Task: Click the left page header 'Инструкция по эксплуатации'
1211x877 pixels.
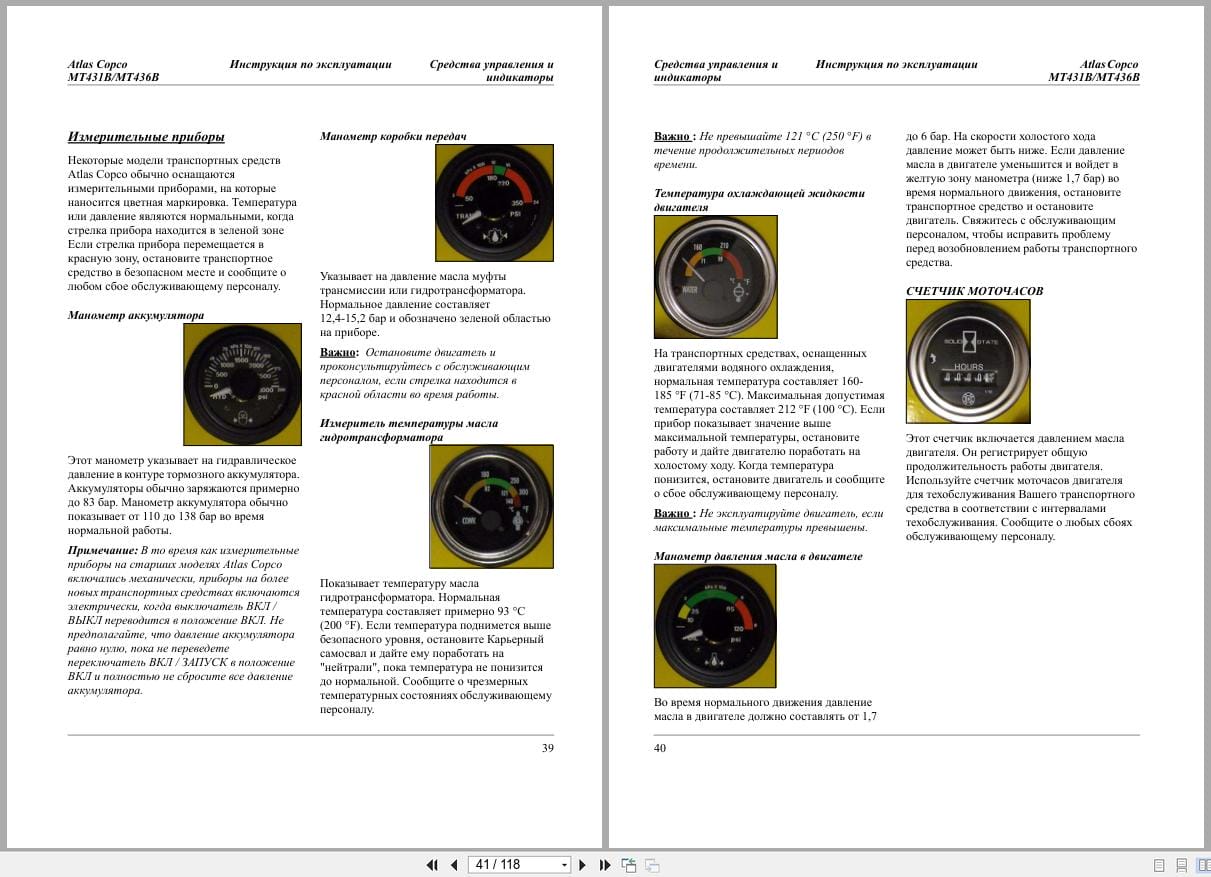Action: (x=311, y=64)
